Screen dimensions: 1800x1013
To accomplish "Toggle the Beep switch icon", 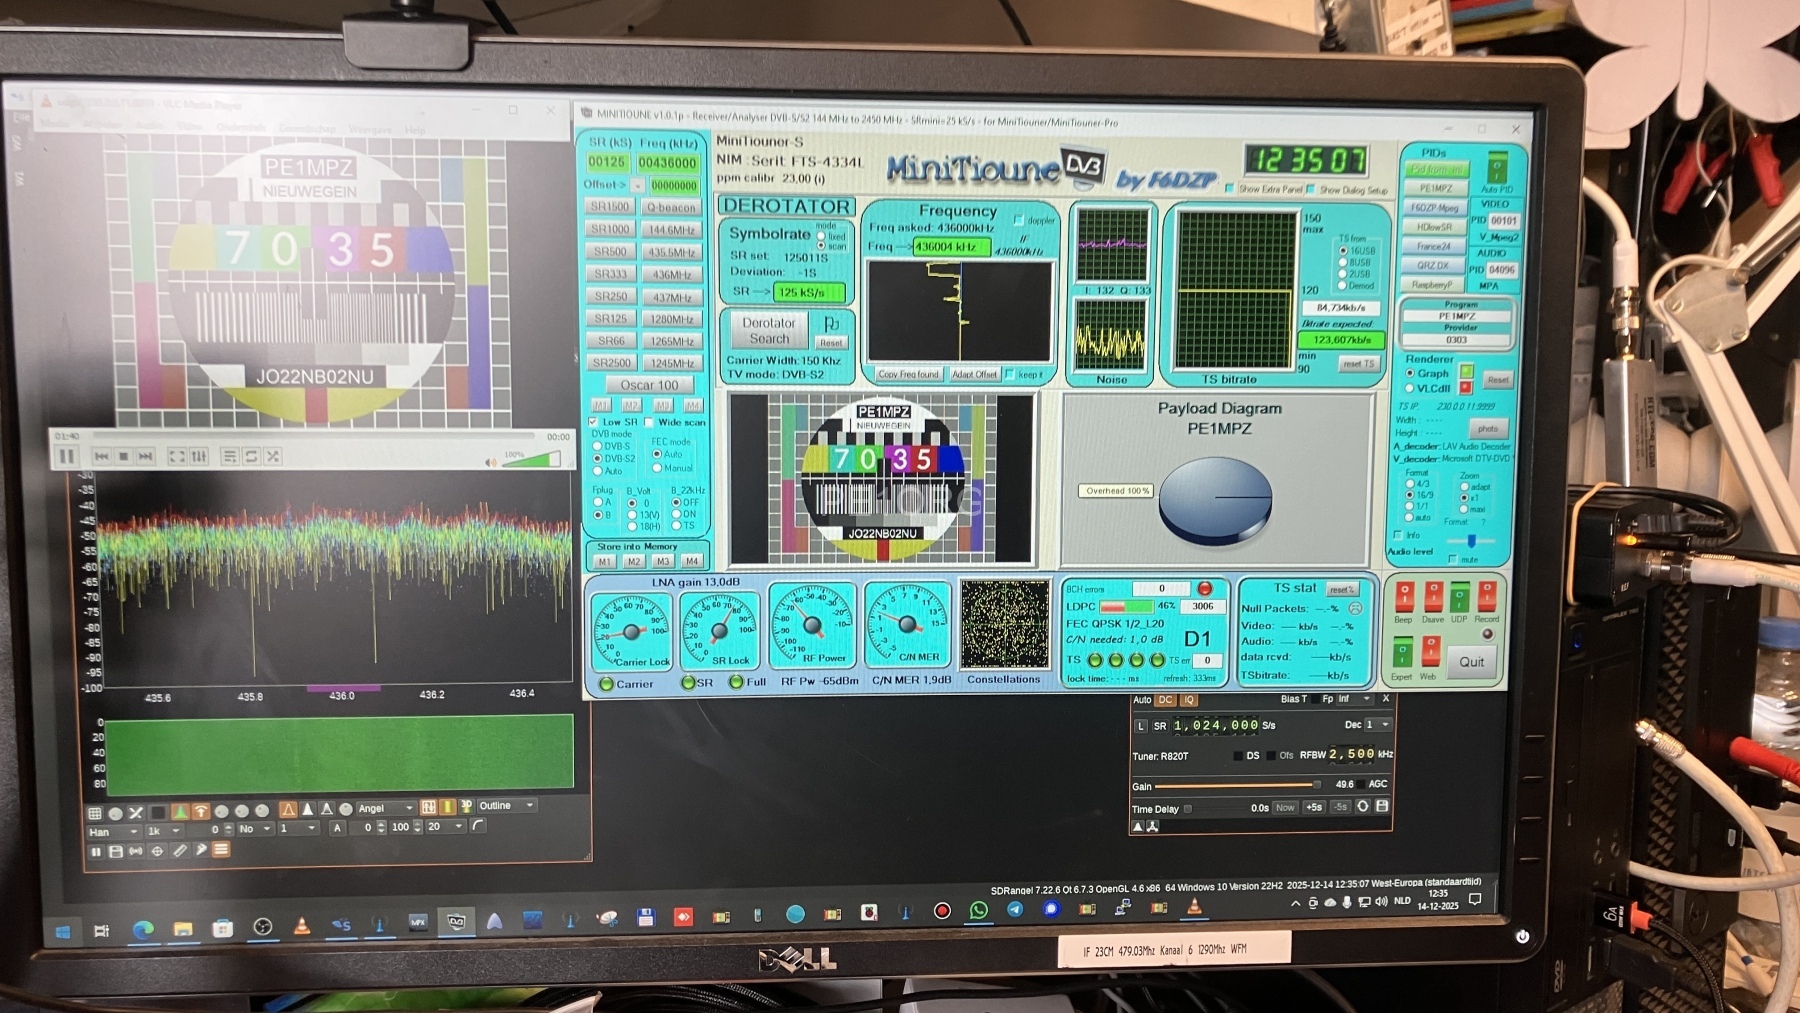I will point(1404,597).
